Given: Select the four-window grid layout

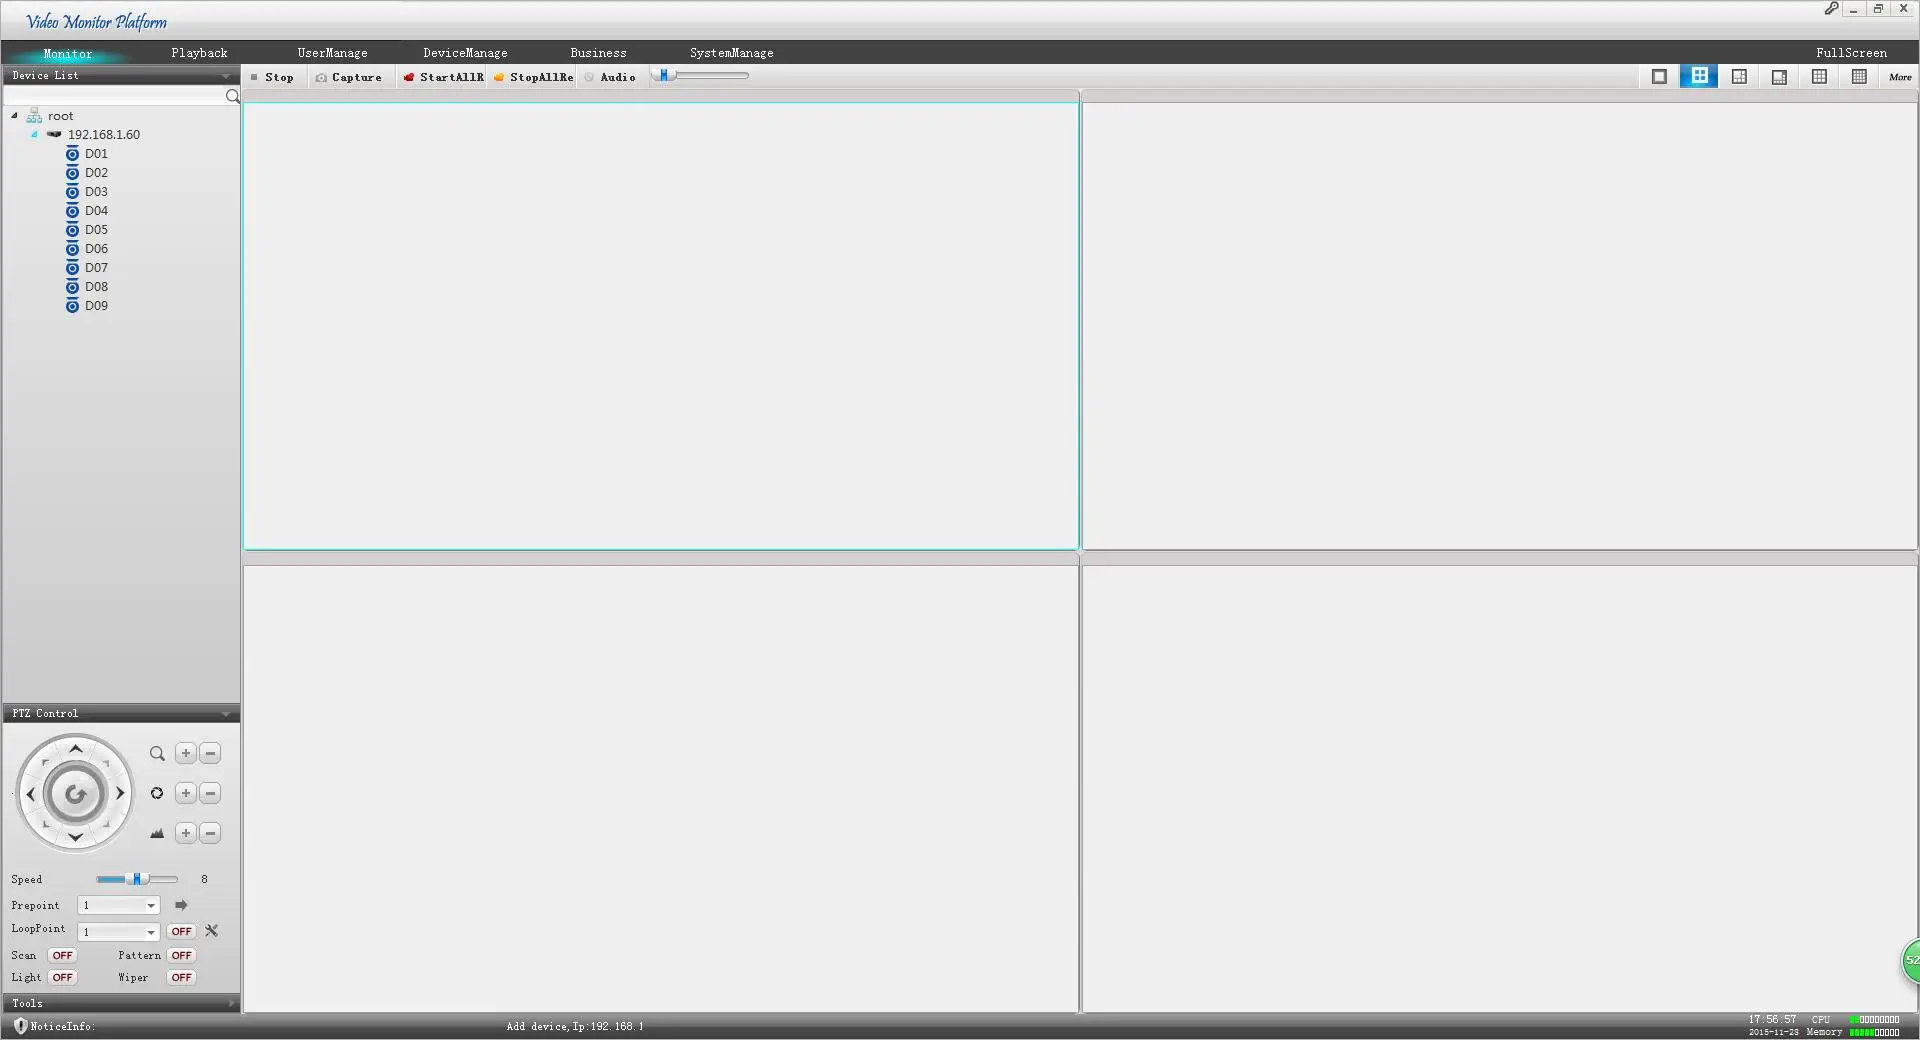Looking at the screenshot, I should 1699,77.
